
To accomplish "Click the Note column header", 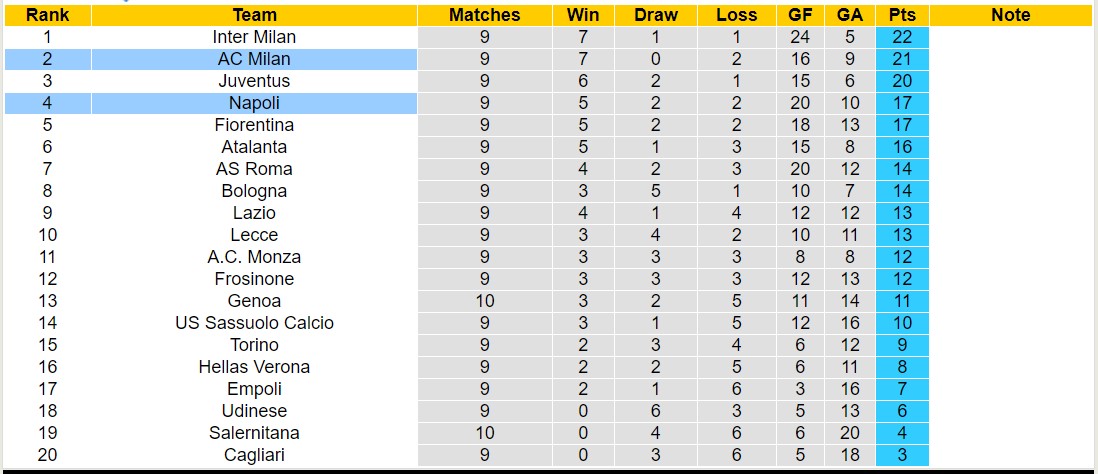I will [x=1011, y=15].
